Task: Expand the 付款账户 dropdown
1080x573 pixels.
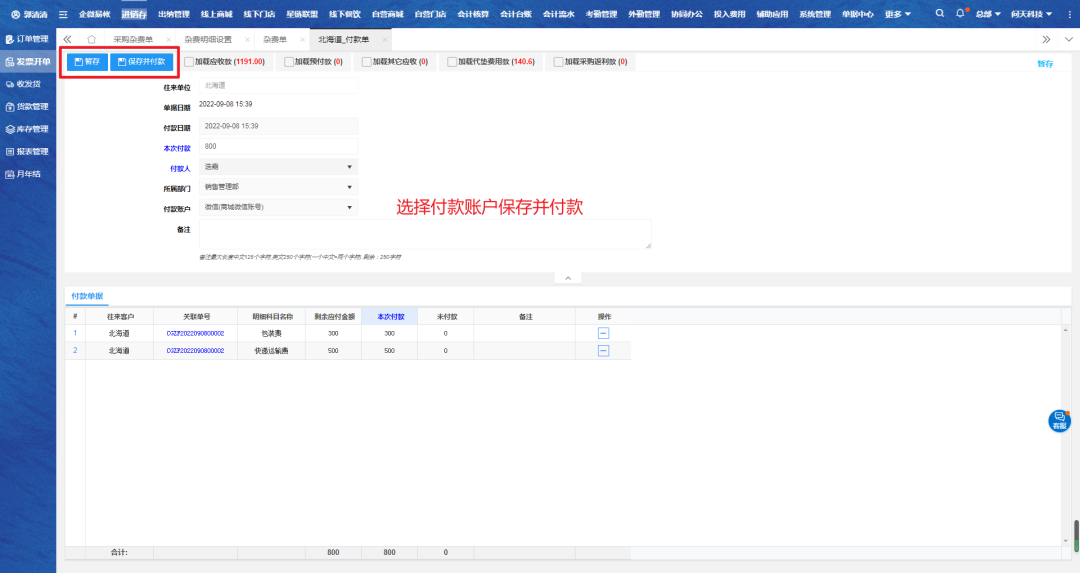Action: tap(279, 207)
